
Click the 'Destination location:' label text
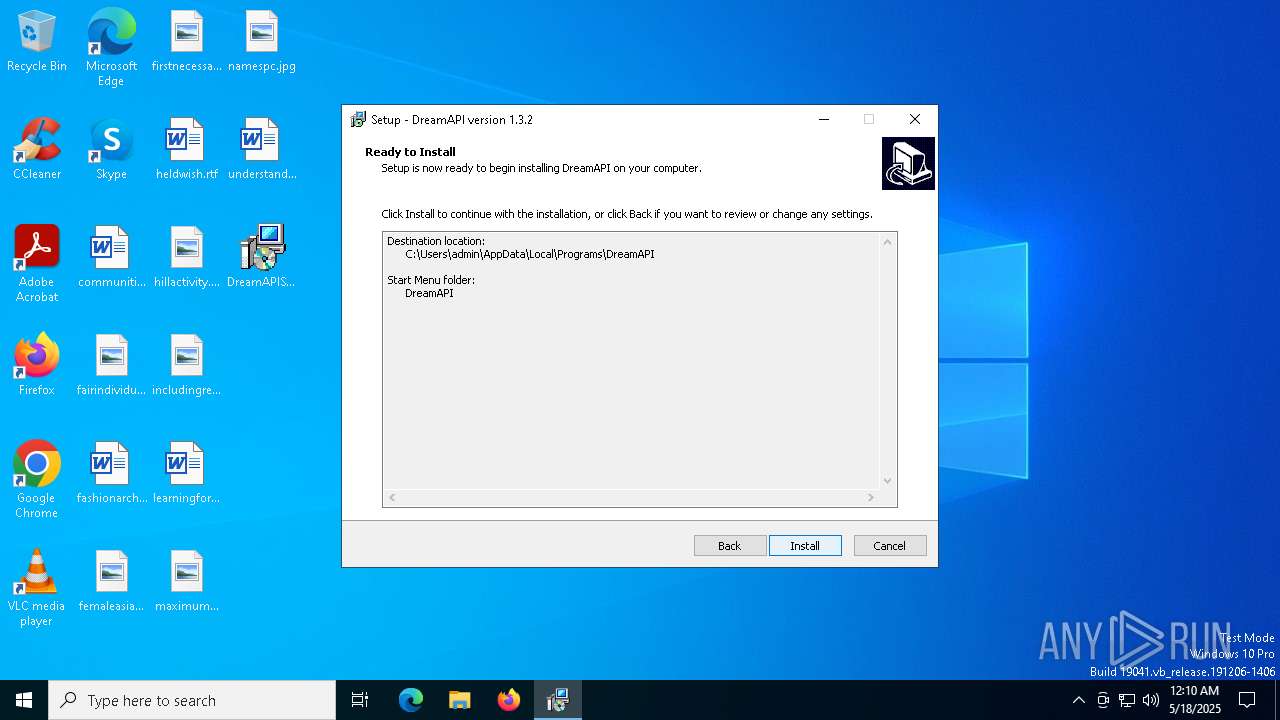tap(436, 241)
